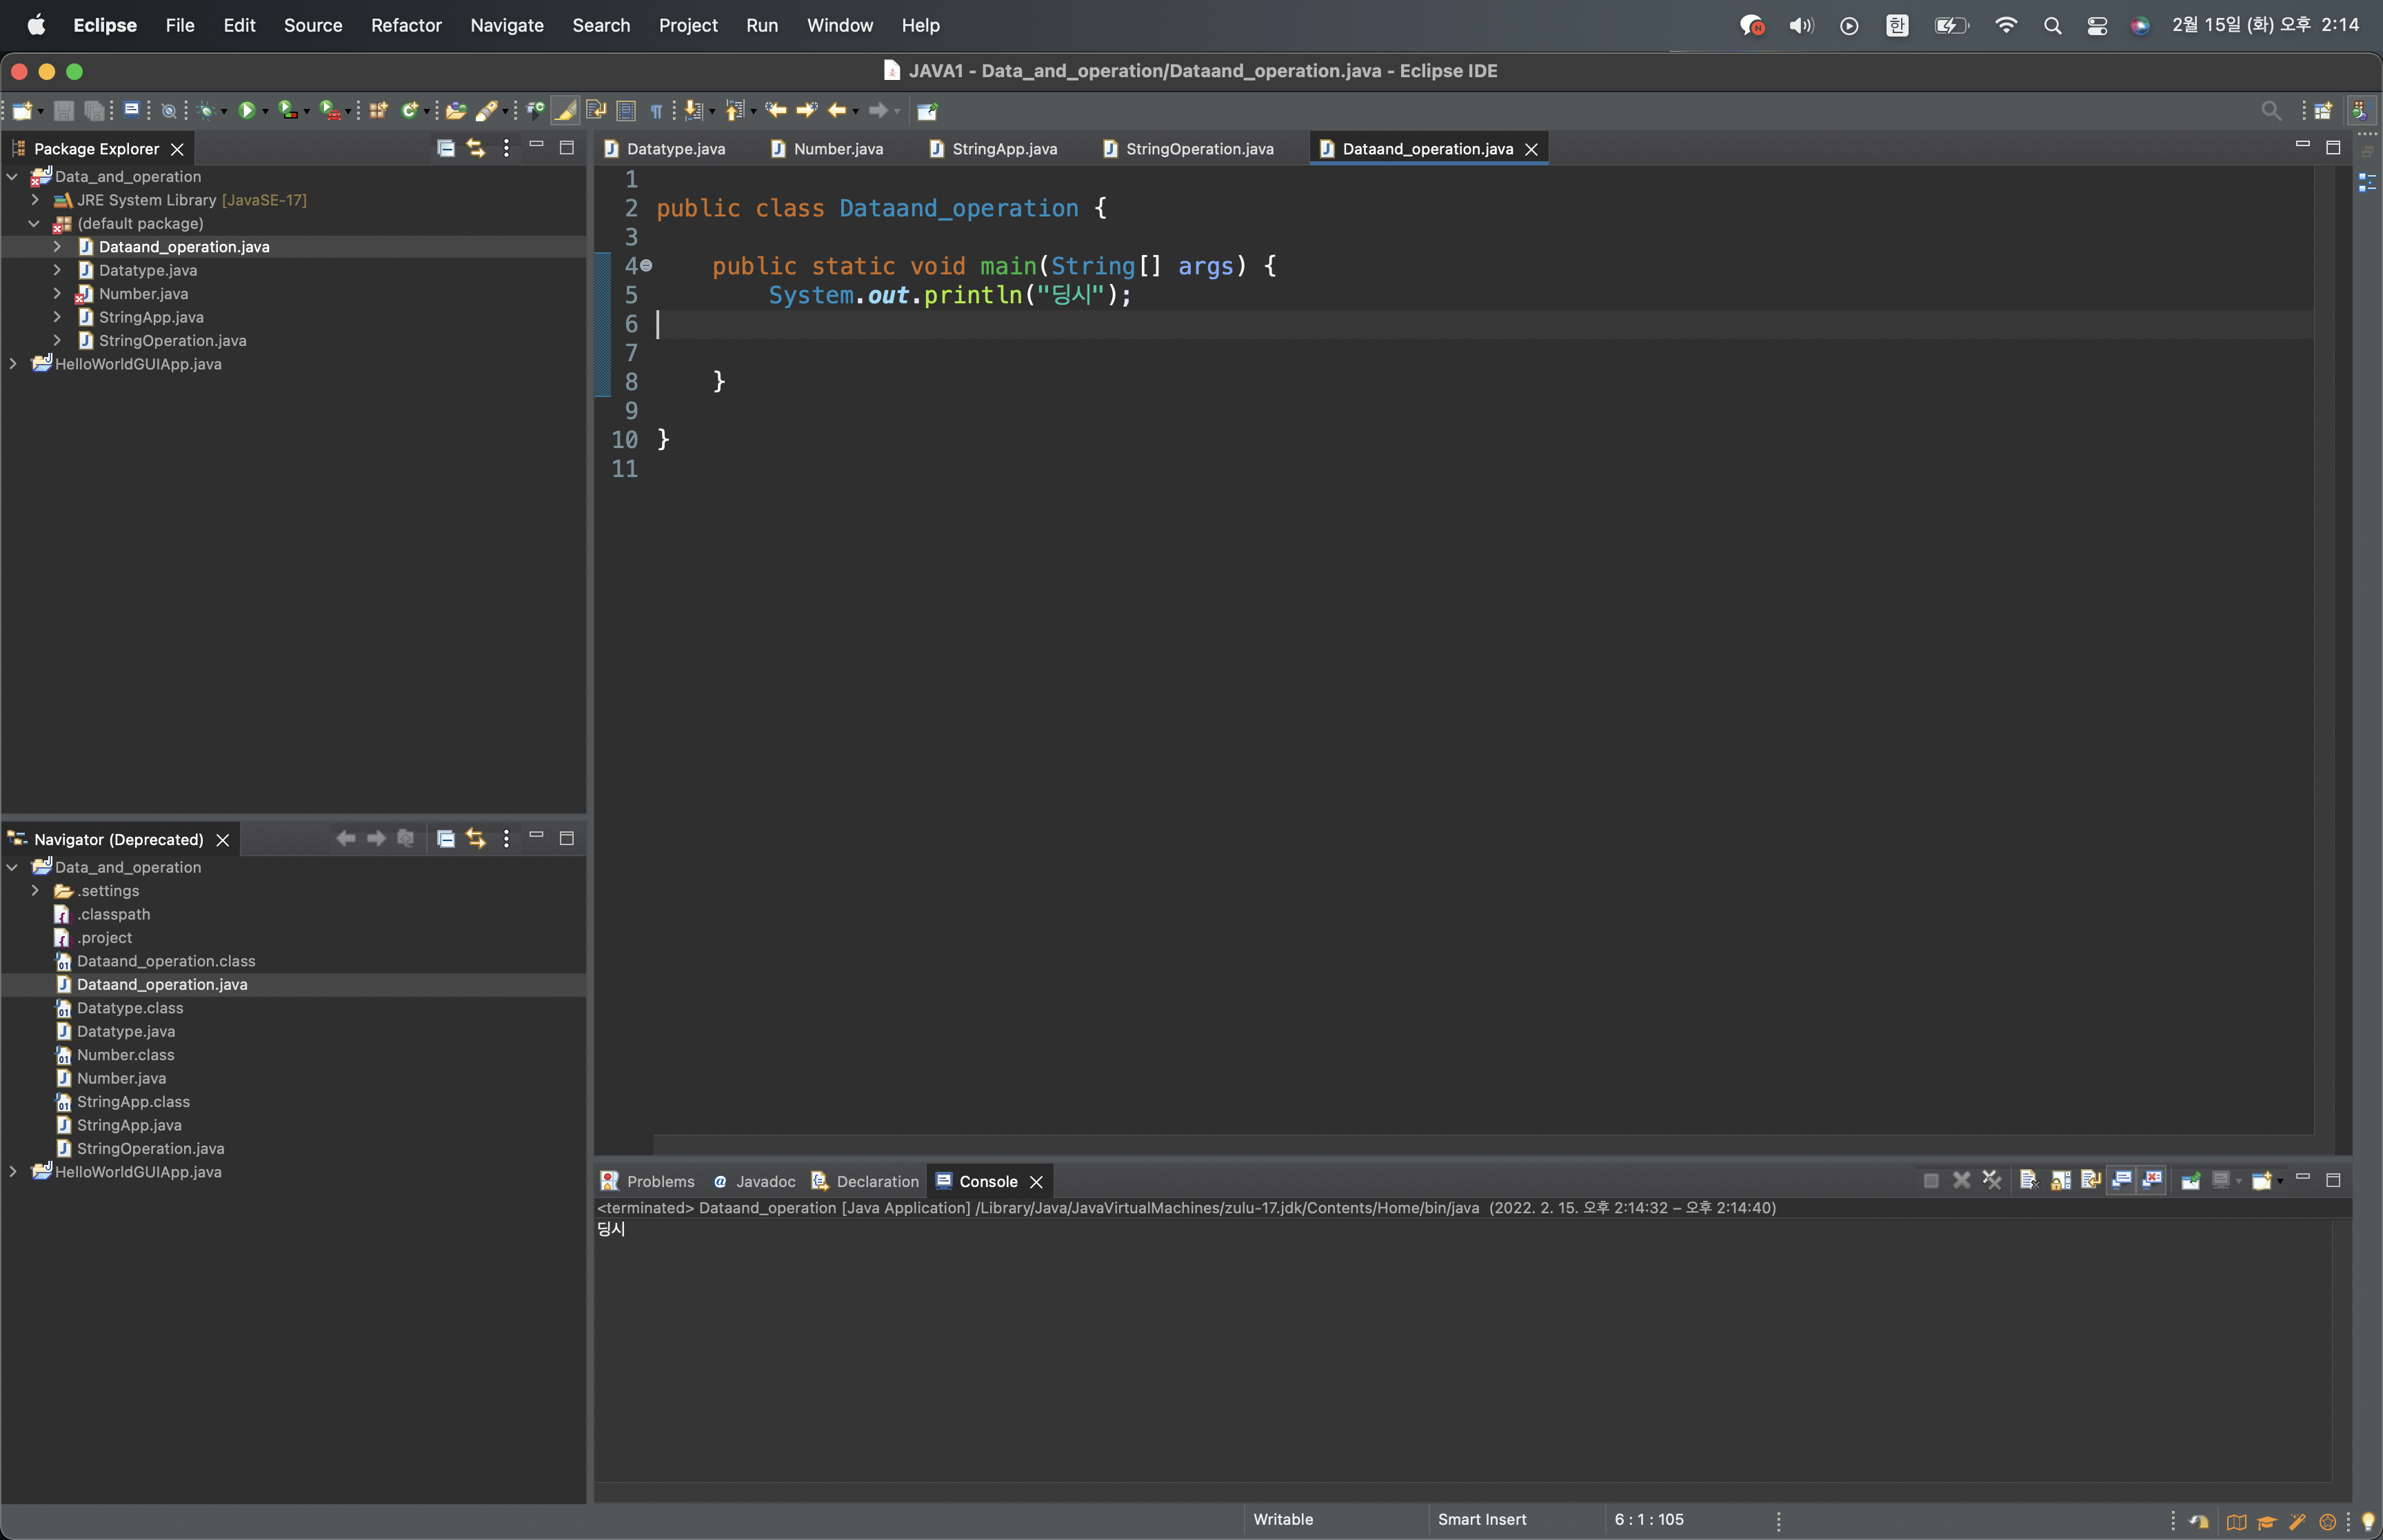2383x1540 pixels.
Task: Click the Debug bug icon
Action: pos(206,110)
